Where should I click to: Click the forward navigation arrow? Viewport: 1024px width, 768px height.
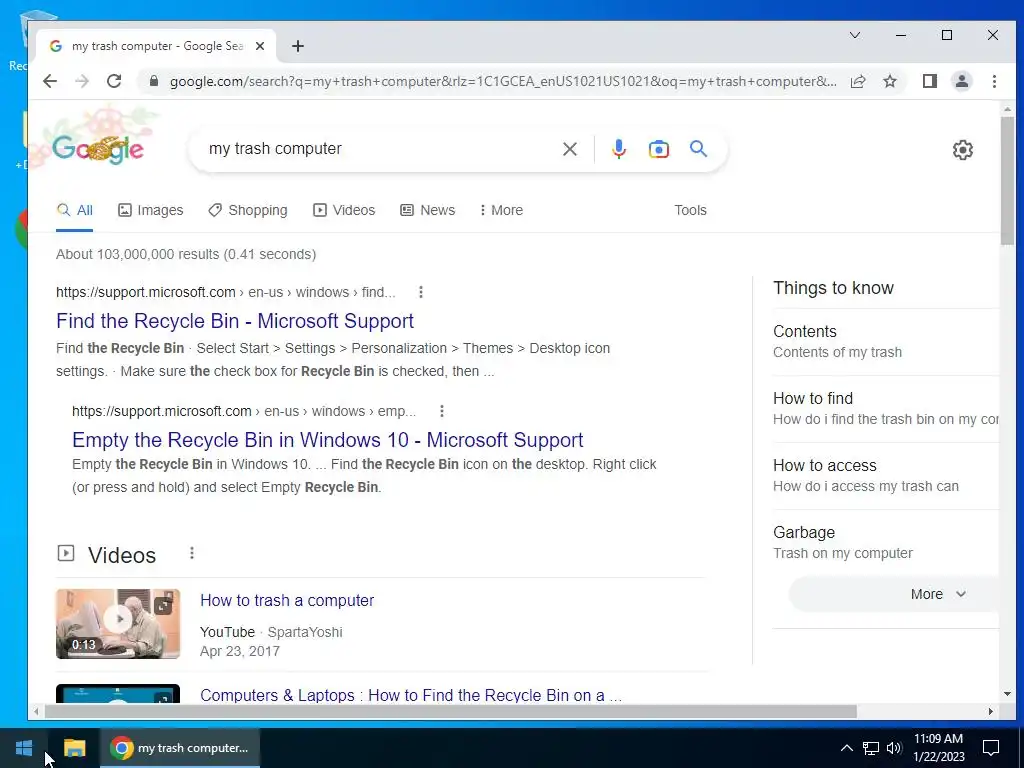(82, 81)
